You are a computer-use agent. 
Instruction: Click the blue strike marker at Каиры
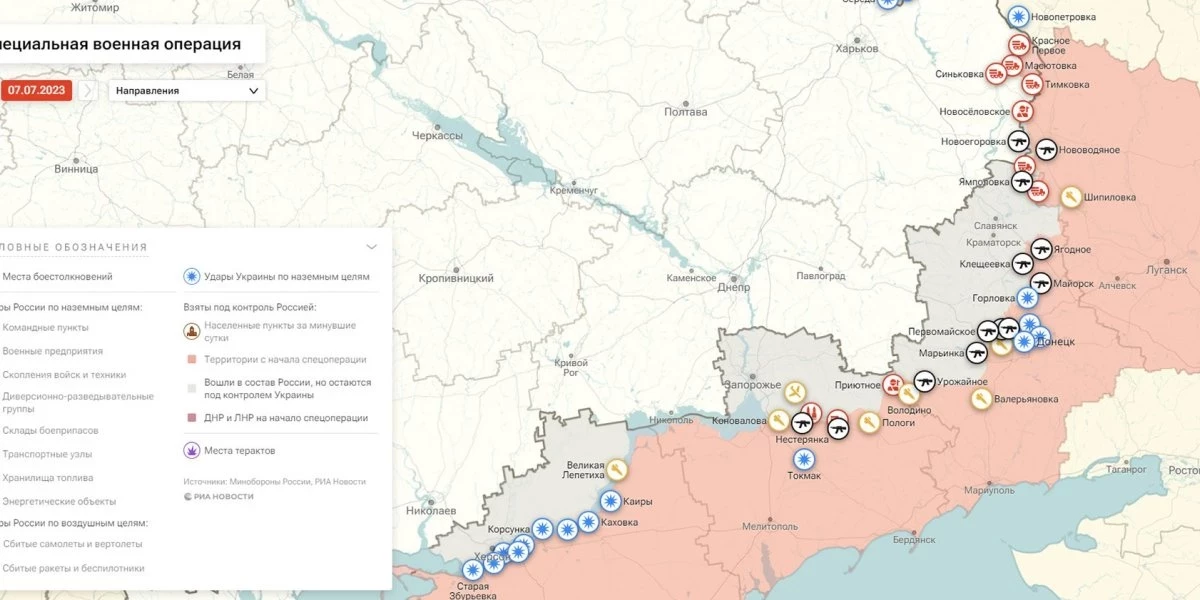click(609, 501)
